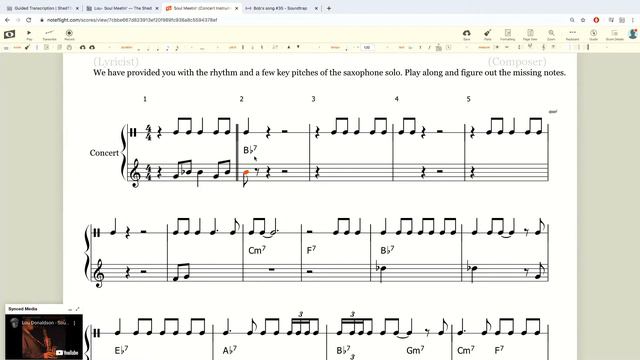The height and width of the screenshot is (360, 640).
Task: Minimize the Synced Media panel
Action: [70, 309]
